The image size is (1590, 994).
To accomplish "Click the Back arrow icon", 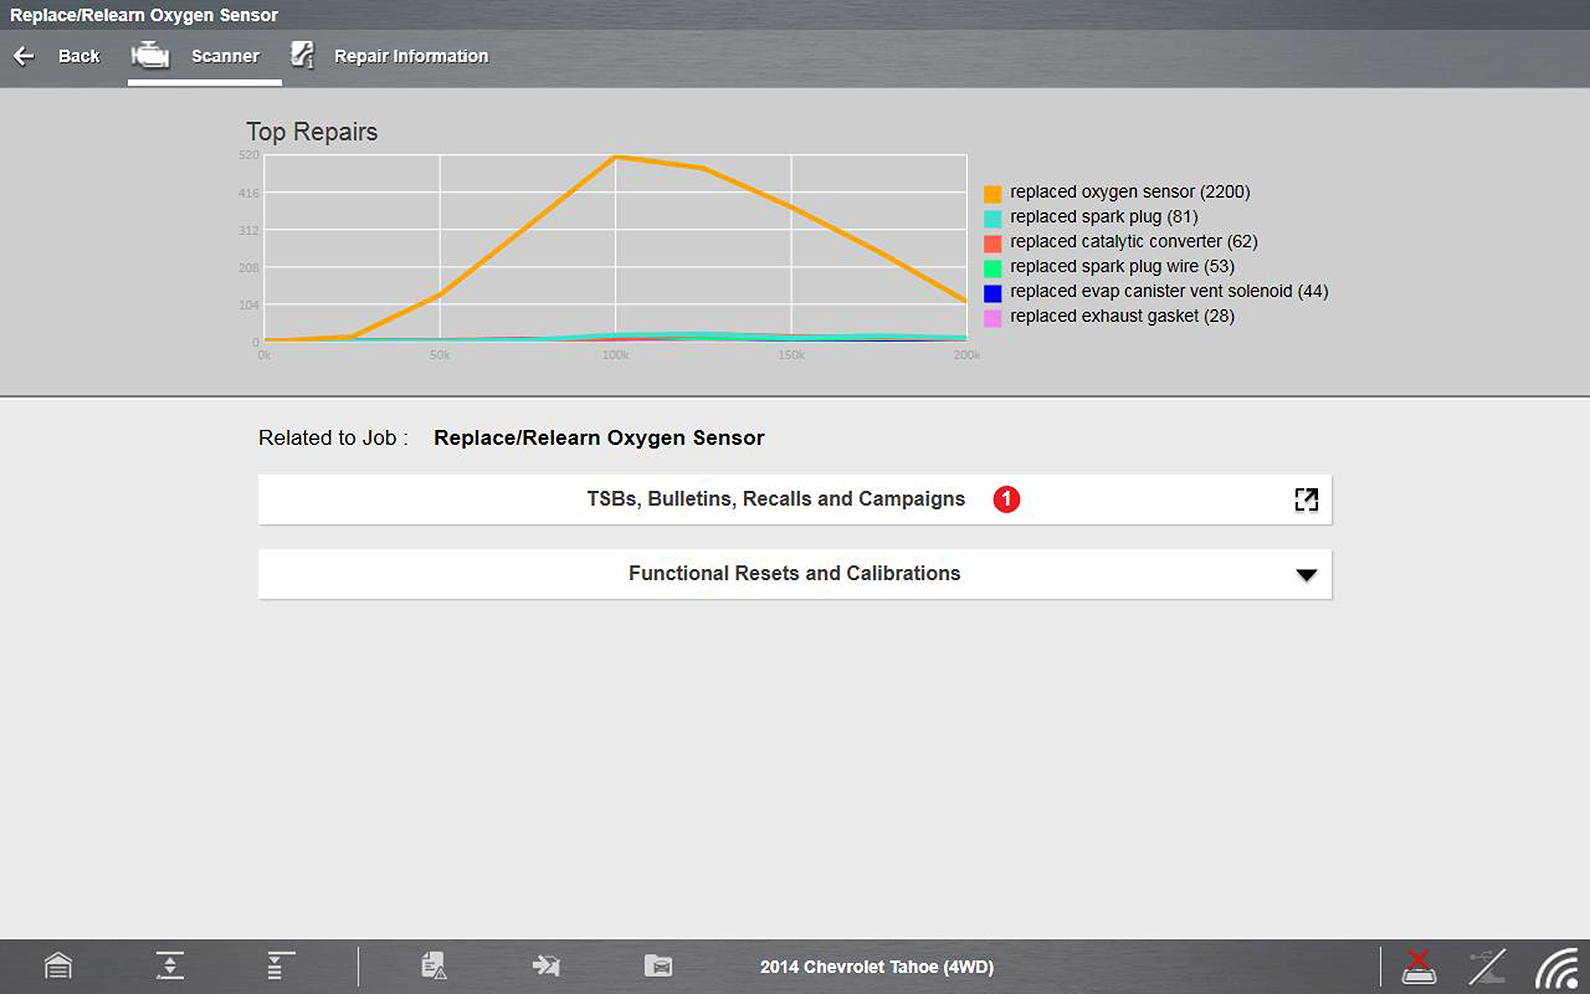I will (x=24, y=56).
